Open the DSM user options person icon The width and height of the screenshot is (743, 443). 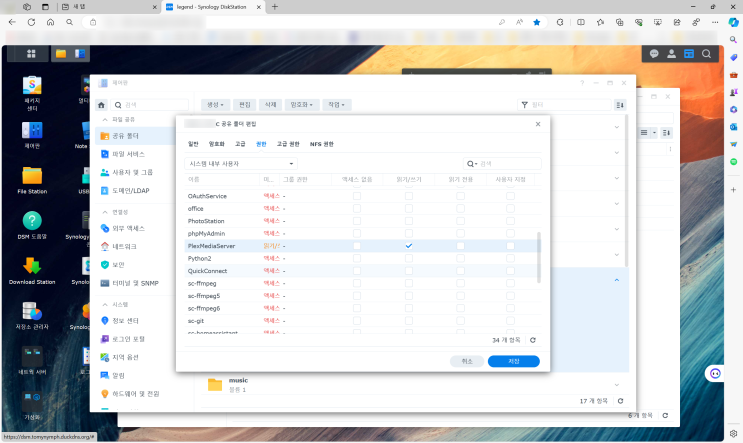click(x=671, y=54)
